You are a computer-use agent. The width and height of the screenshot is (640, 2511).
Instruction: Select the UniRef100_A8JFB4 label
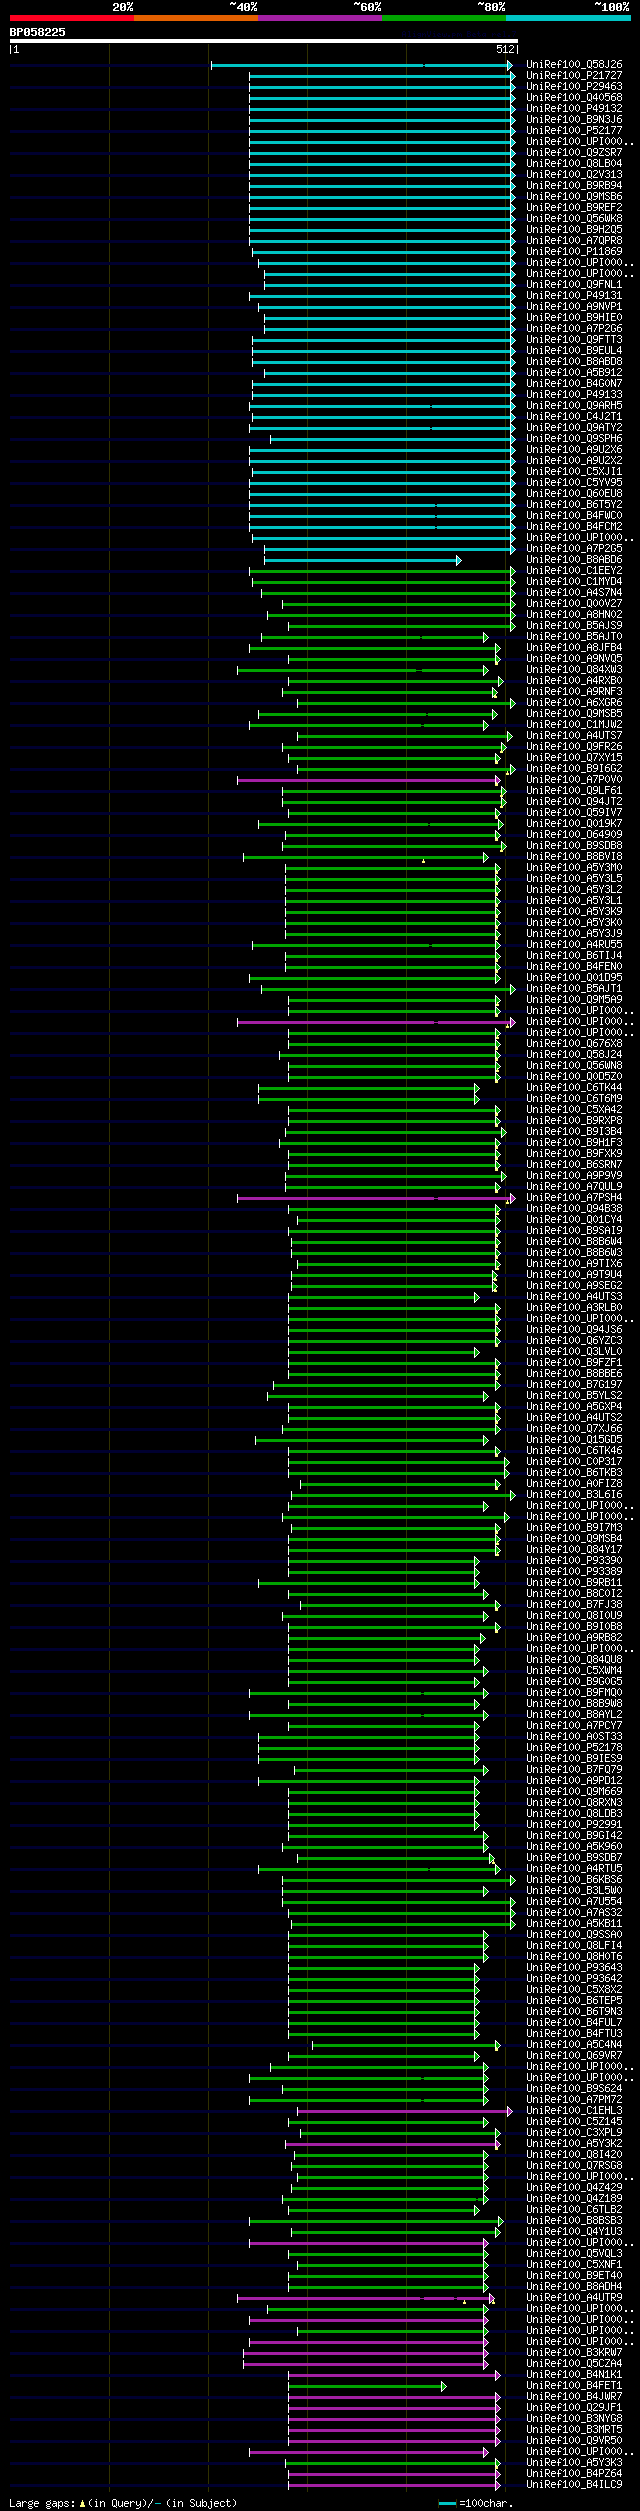574,647
